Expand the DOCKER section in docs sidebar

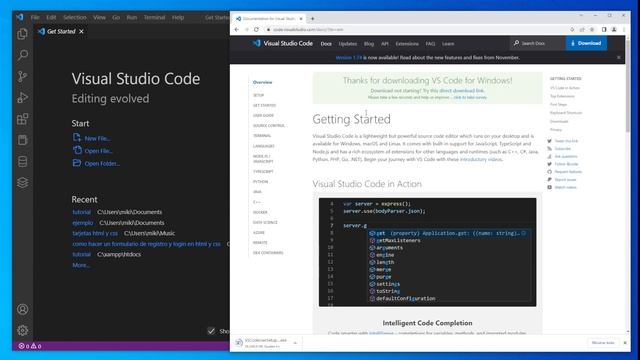click(x=260, y=212)
